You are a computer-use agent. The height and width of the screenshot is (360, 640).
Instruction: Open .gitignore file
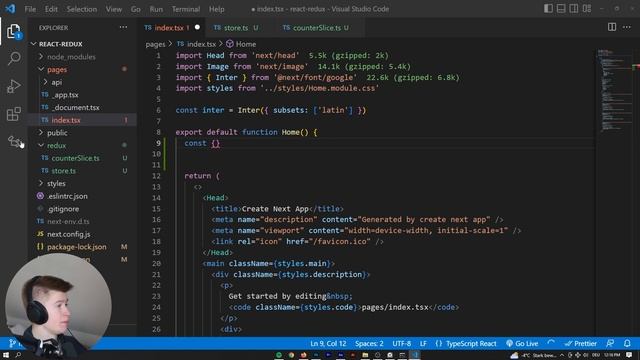[x=63, y=209]
